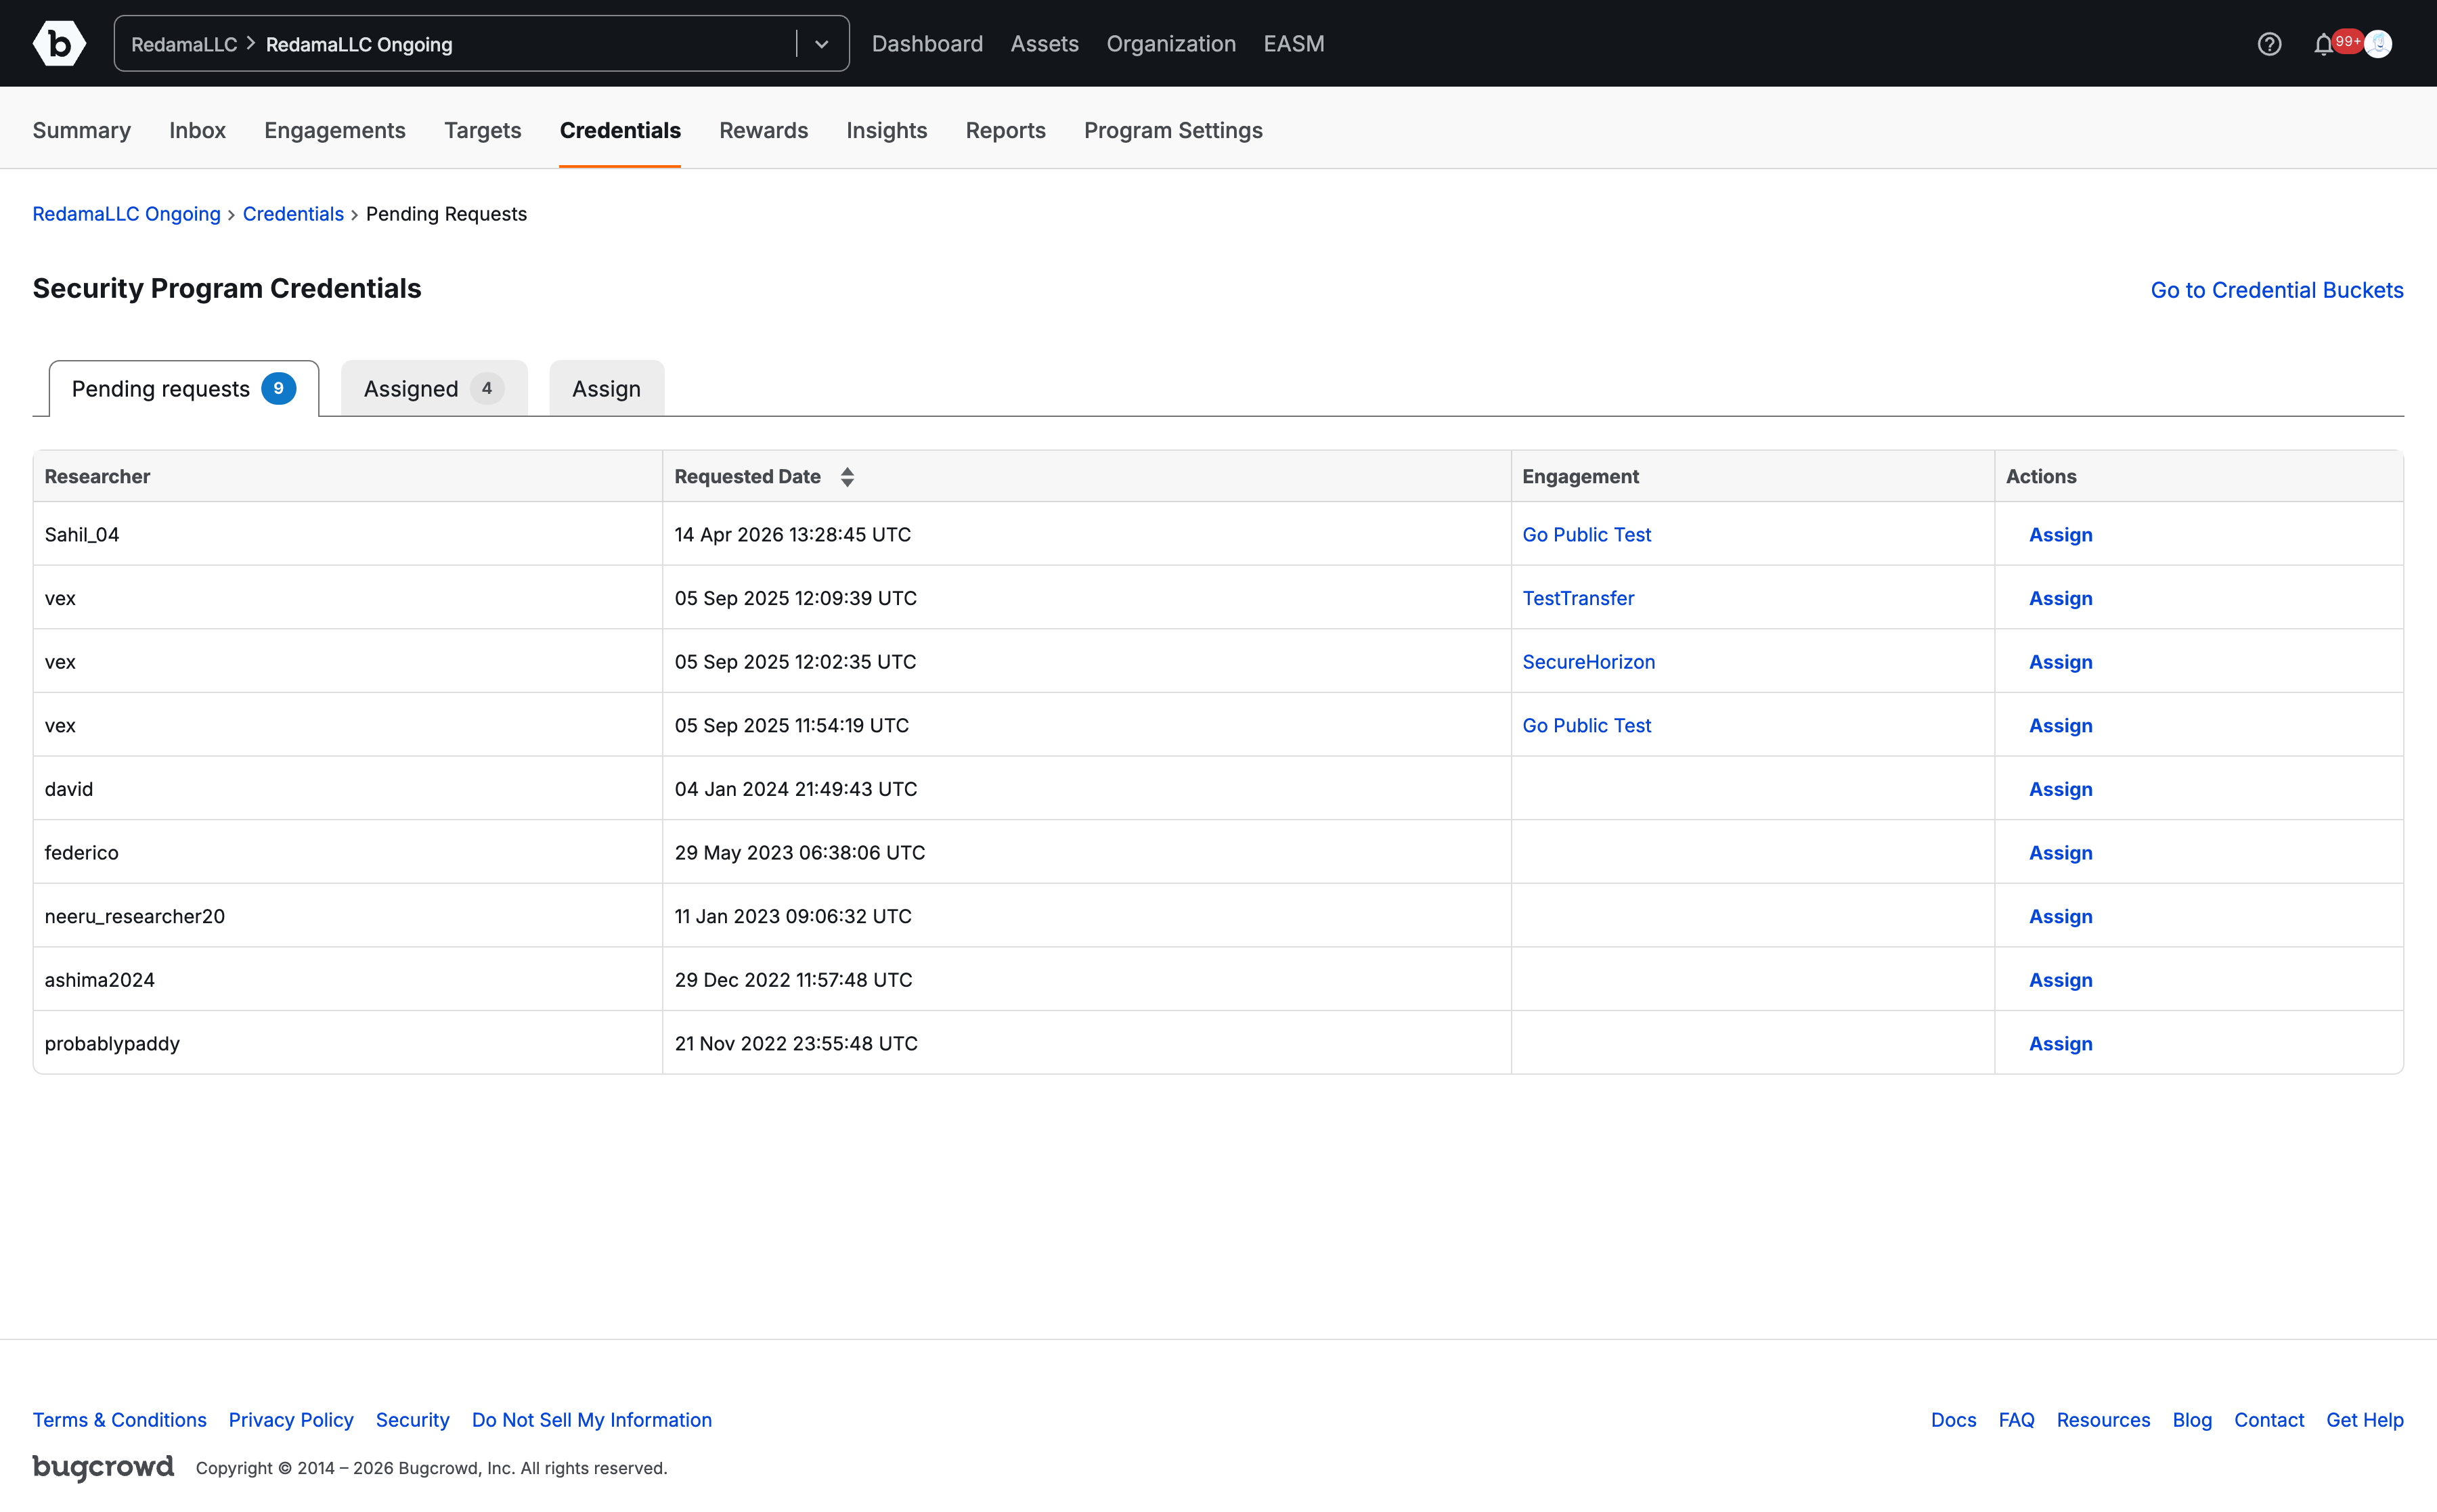2437x1512 pixels.
Task: Assign for vex TestTransfer request
Action: [x=2060, y=598]
